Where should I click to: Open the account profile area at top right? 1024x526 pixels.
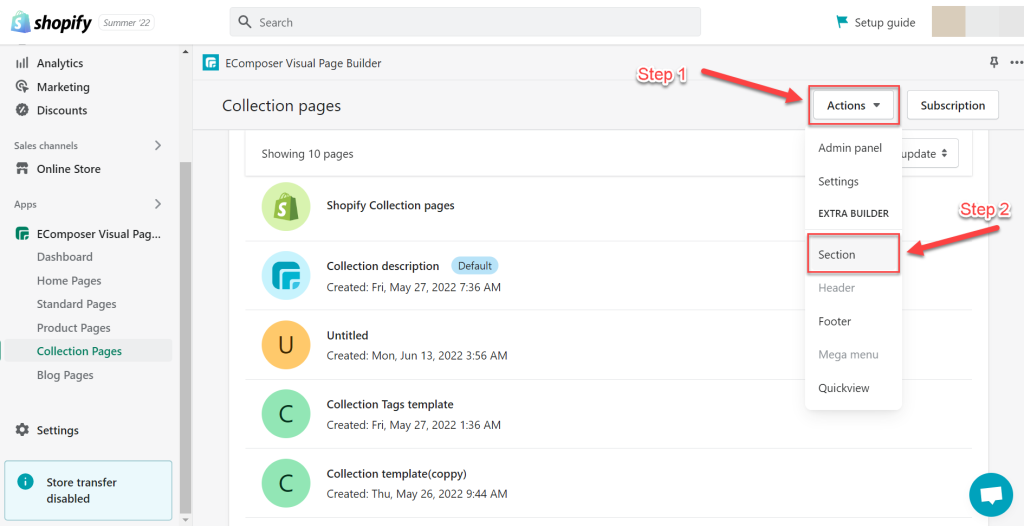tap(978, 22)
